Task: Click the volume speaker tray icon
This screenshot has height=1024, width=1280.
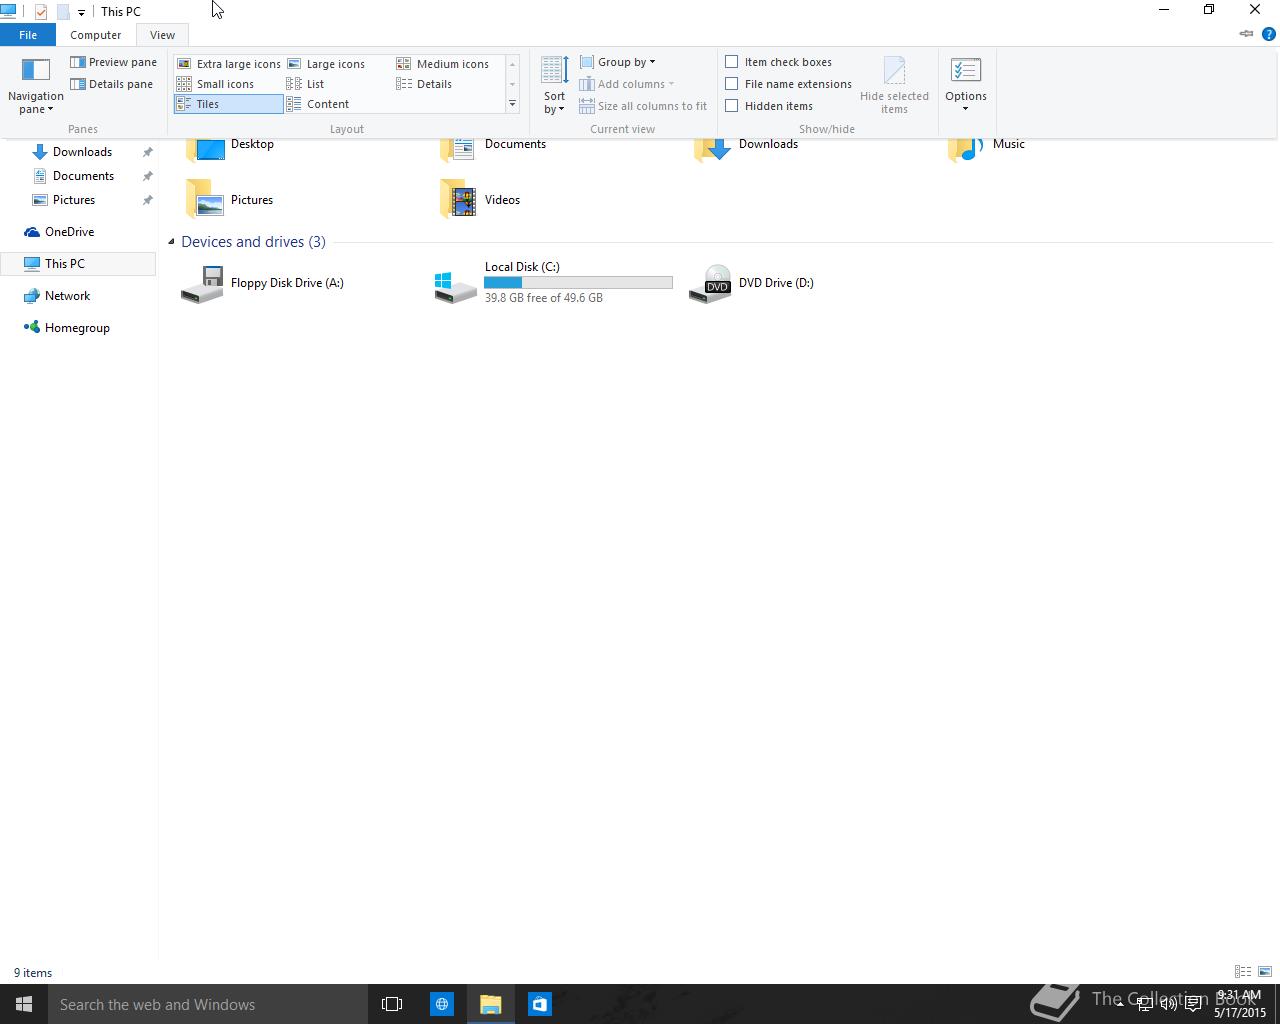Action: pos(1168,1005)
